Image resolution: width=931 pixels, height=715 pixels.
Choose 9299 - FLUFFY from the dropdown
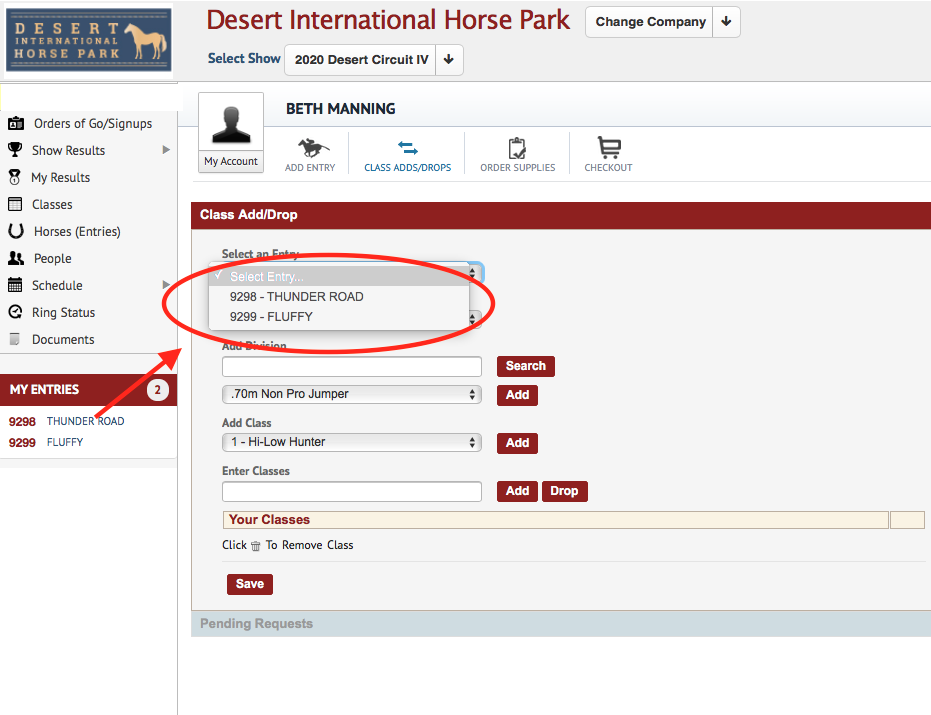tap(339, 317)
